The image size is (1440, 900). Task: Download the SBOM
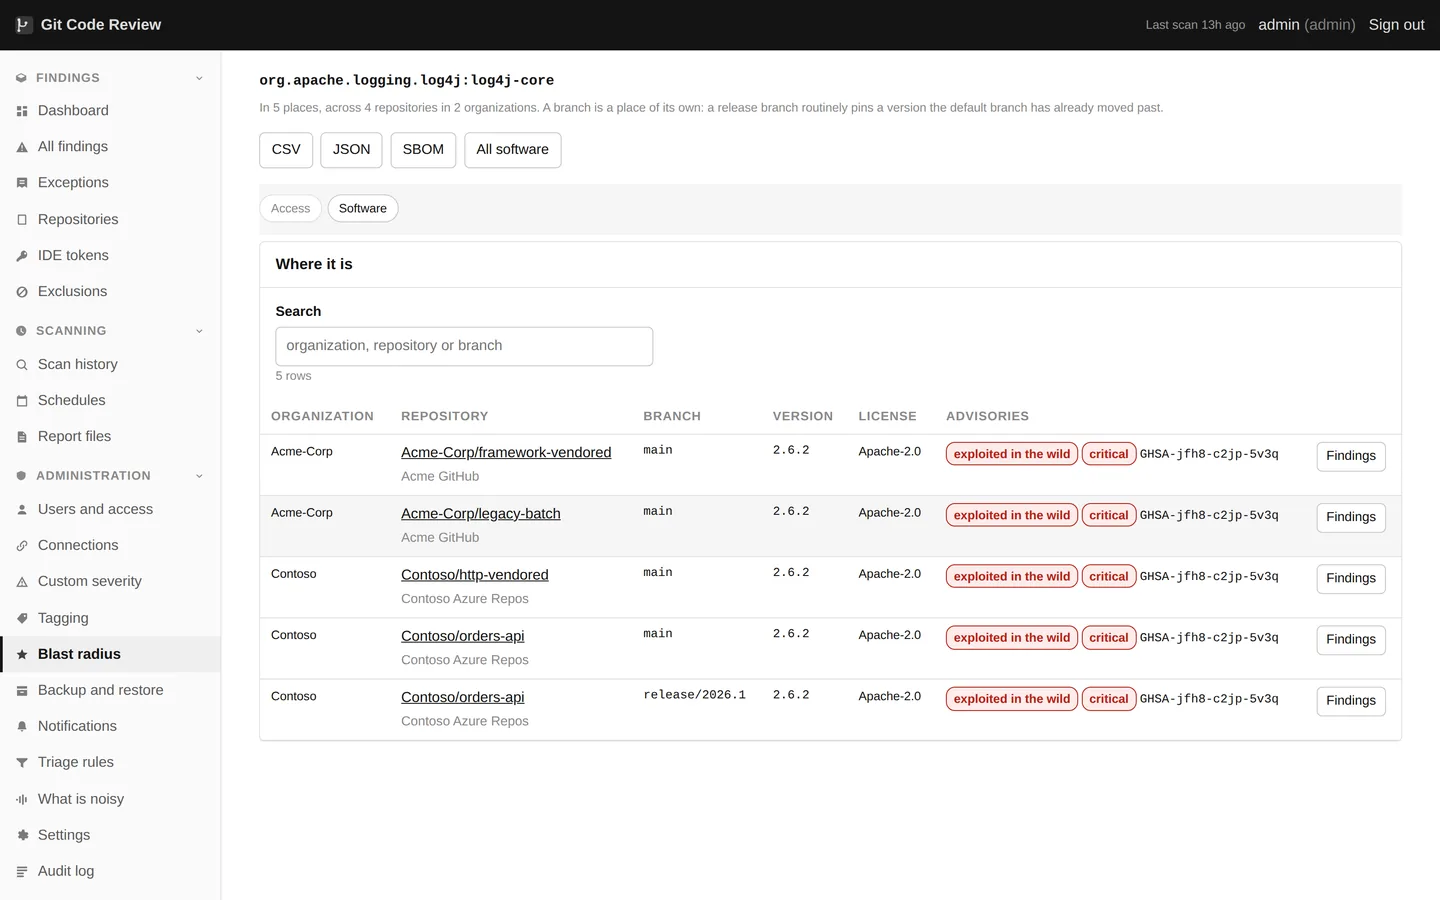point(423,150)
